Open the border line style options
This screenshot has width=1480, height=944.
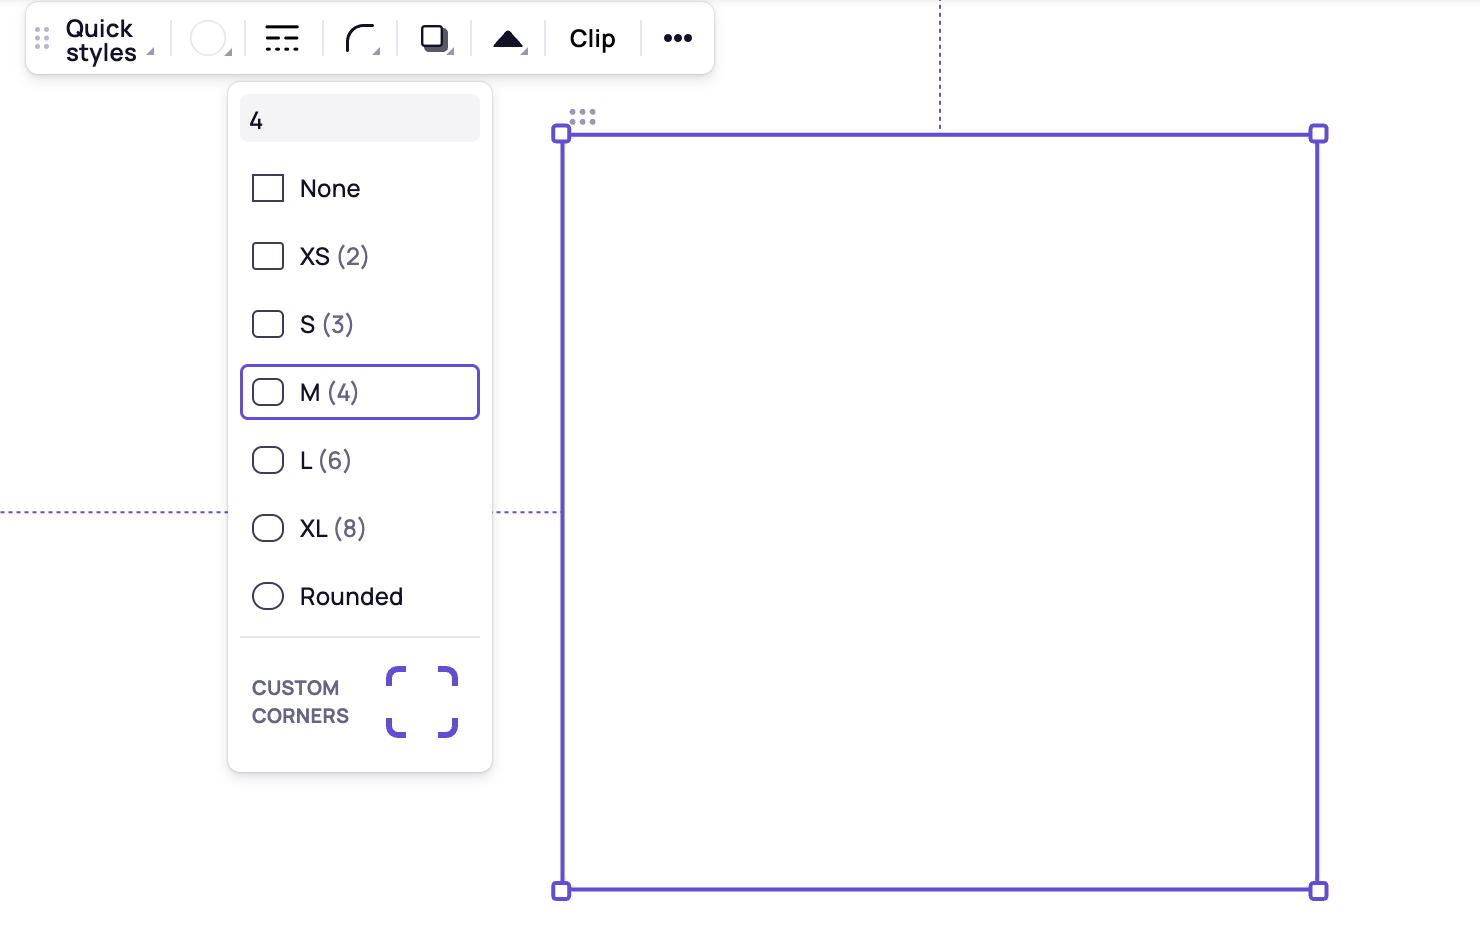click(282, 39)
